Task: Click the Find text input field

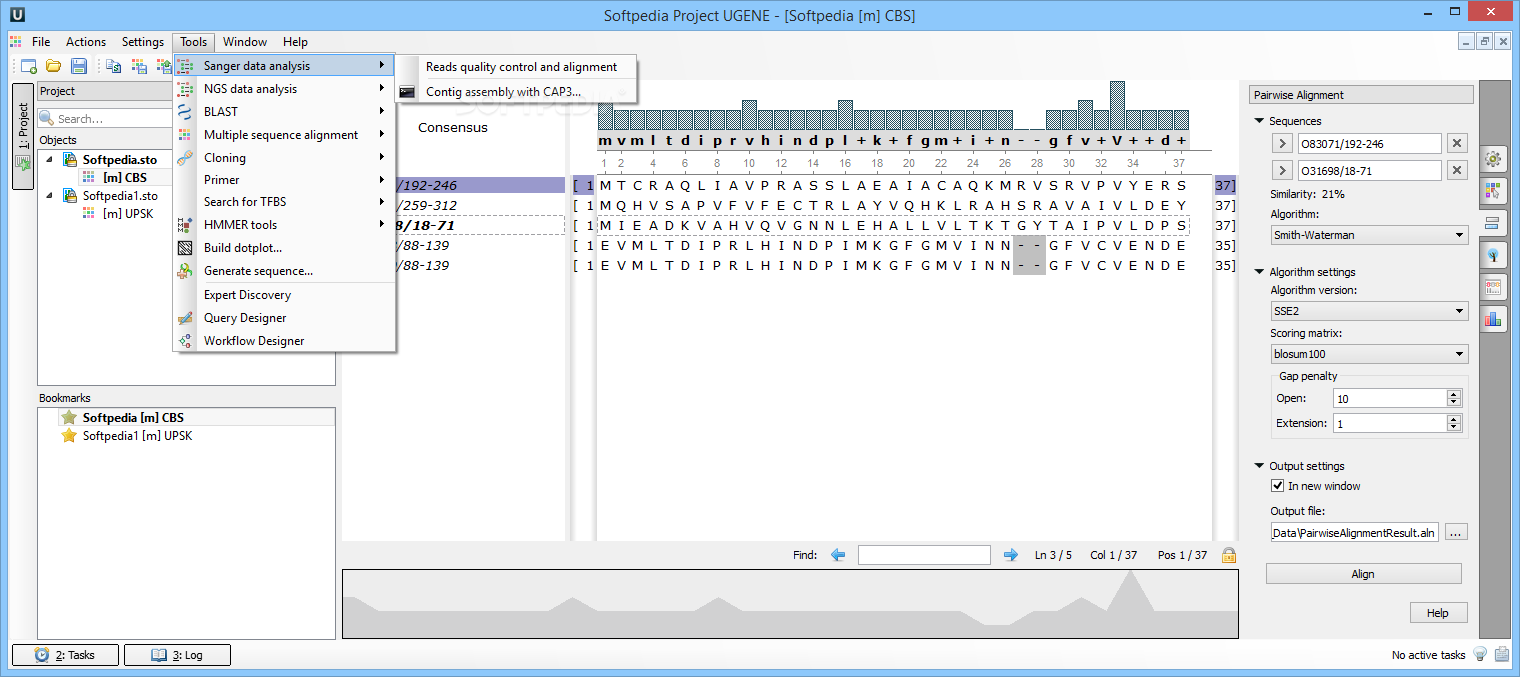Action: tap(924, 555)
